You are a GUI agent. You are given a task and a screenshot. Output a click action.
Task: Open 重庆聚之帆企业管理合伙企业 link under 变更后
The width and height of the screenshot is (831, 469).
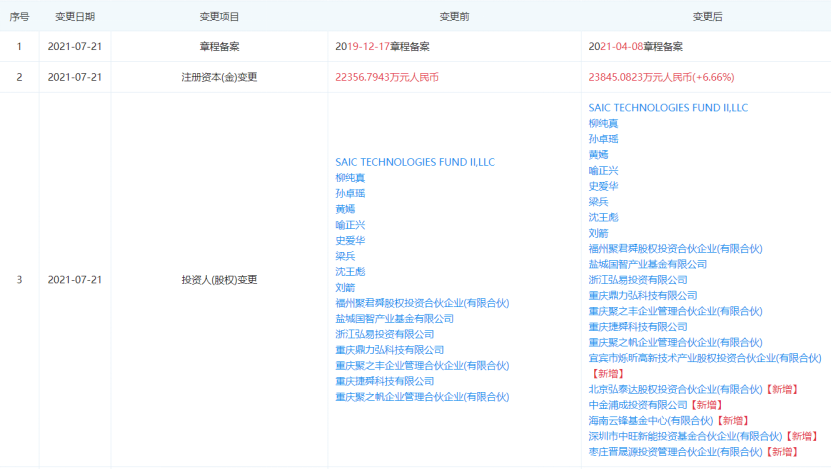[x=675, y=342]
